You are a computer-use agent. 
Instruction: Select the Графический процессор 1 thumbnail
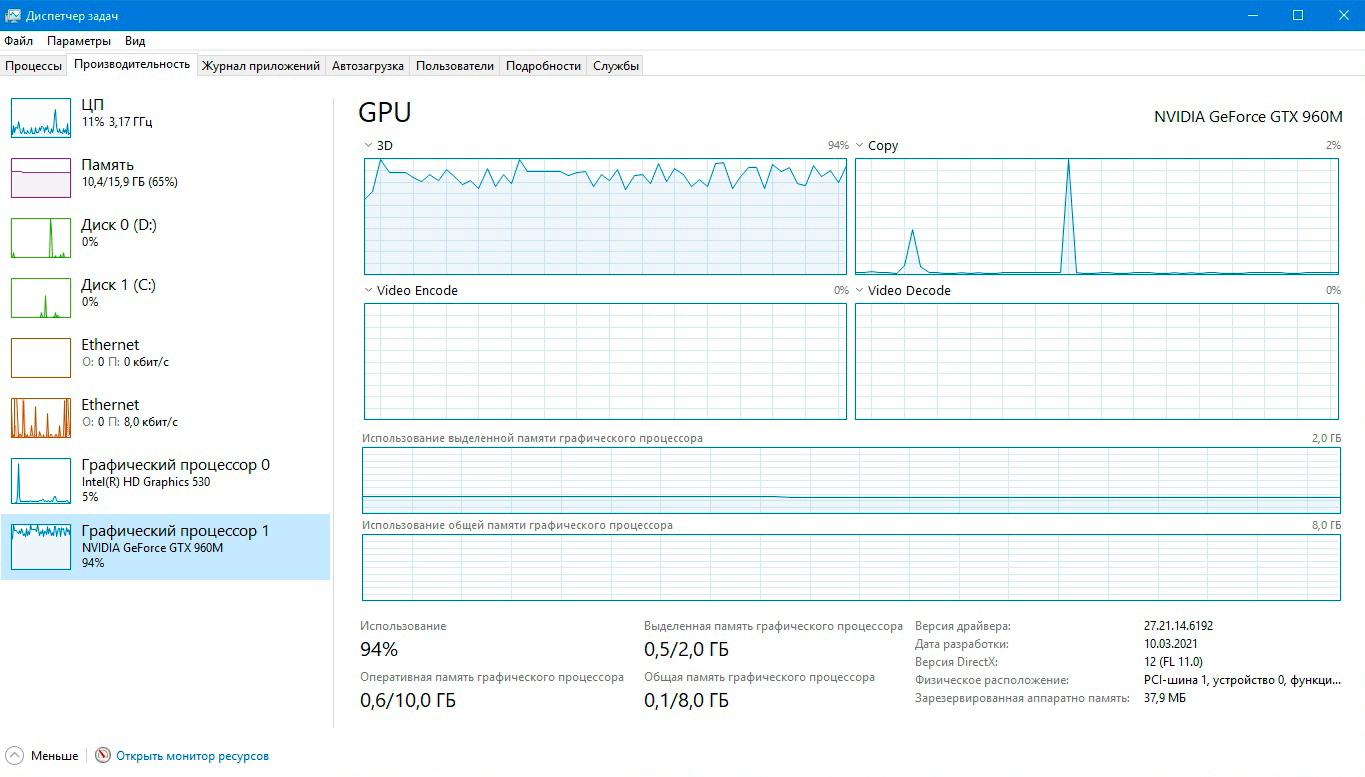(41, 546)
